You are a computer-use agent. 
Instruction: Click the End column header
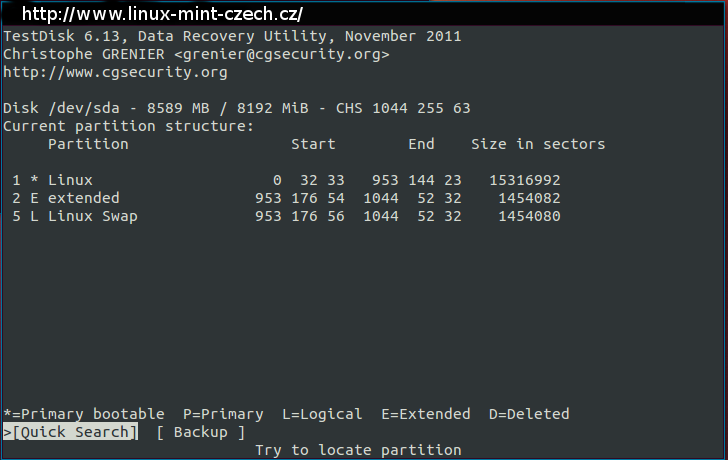coord(422,144)
